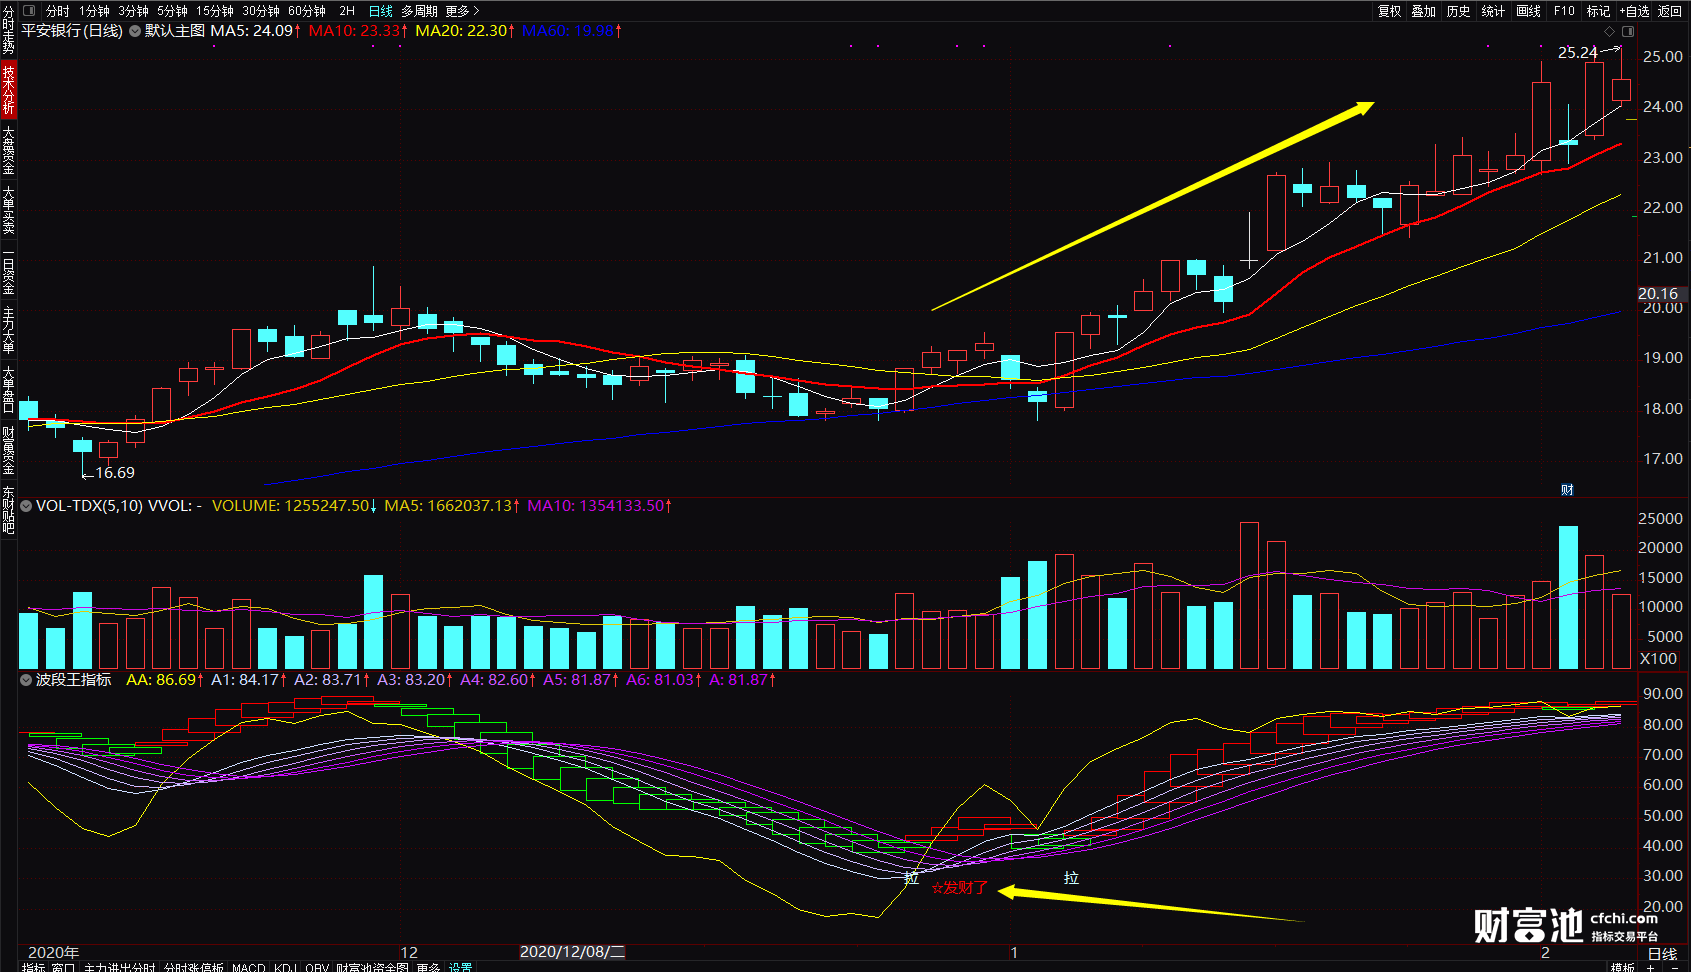The height and width of the screenshot is (972, 1691).
Task: Toggle the left panel icon beside 分时
Action: (29, 11)
